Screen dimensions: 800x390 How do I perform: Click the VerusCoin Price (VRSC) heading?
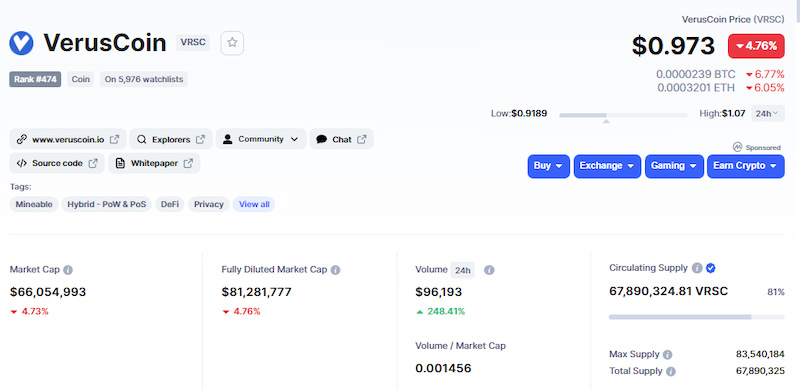coord(733,19)
